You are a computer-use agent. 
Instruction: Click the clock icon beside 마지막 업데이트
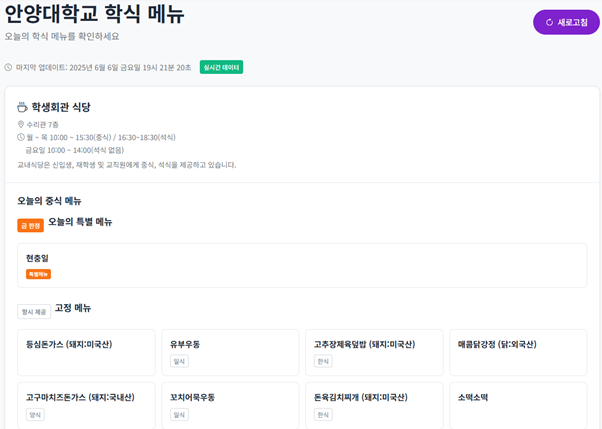coord(9,68)
